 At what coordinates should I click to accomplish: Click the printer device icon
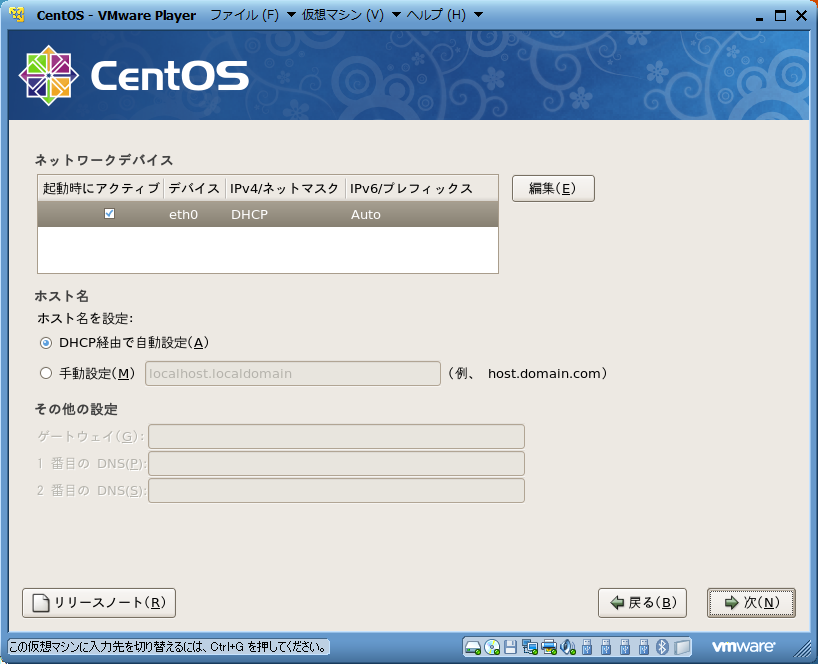pyautogui.click(x=549, y=646)
